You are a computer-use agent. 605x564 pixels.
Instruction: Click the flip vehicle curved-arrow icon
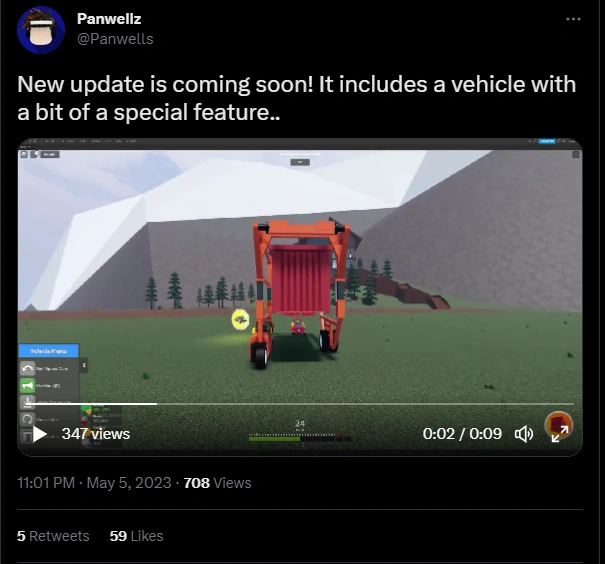point(27,368)
